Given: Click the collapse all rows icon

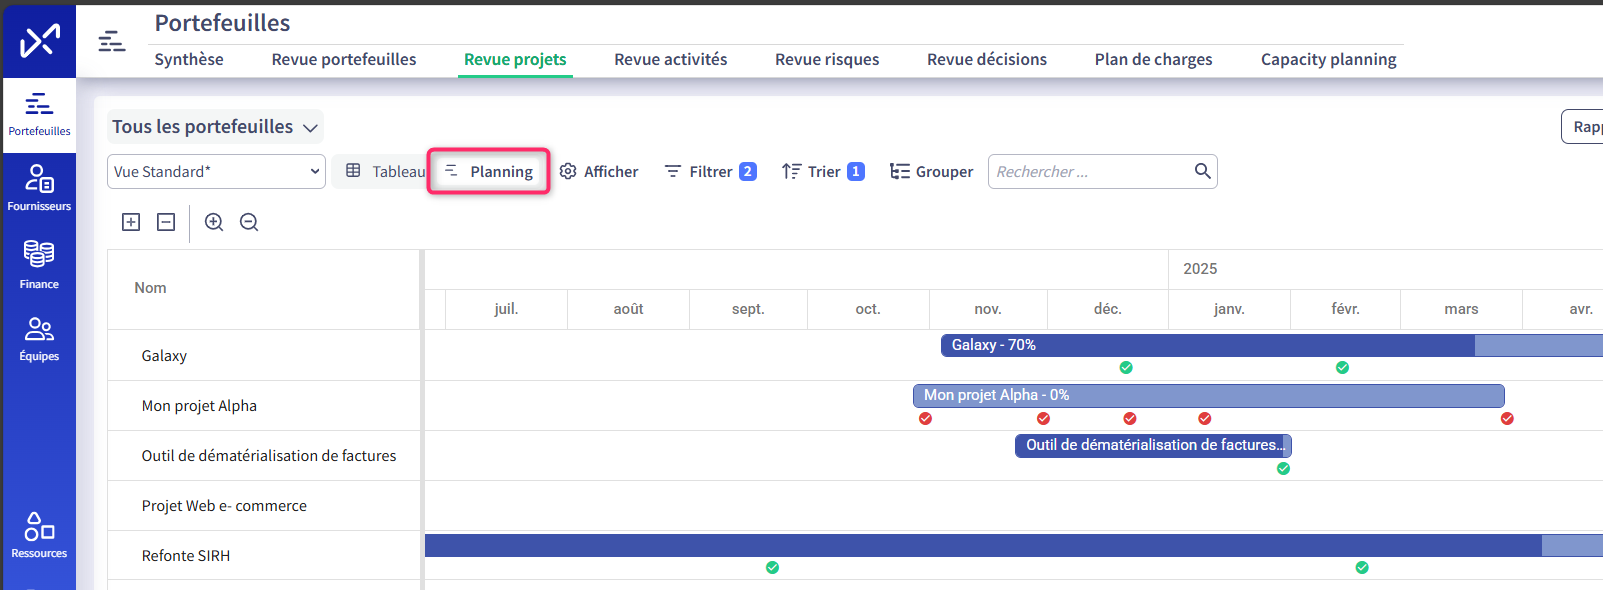Looking at the screenshot, I should point(166,222).
